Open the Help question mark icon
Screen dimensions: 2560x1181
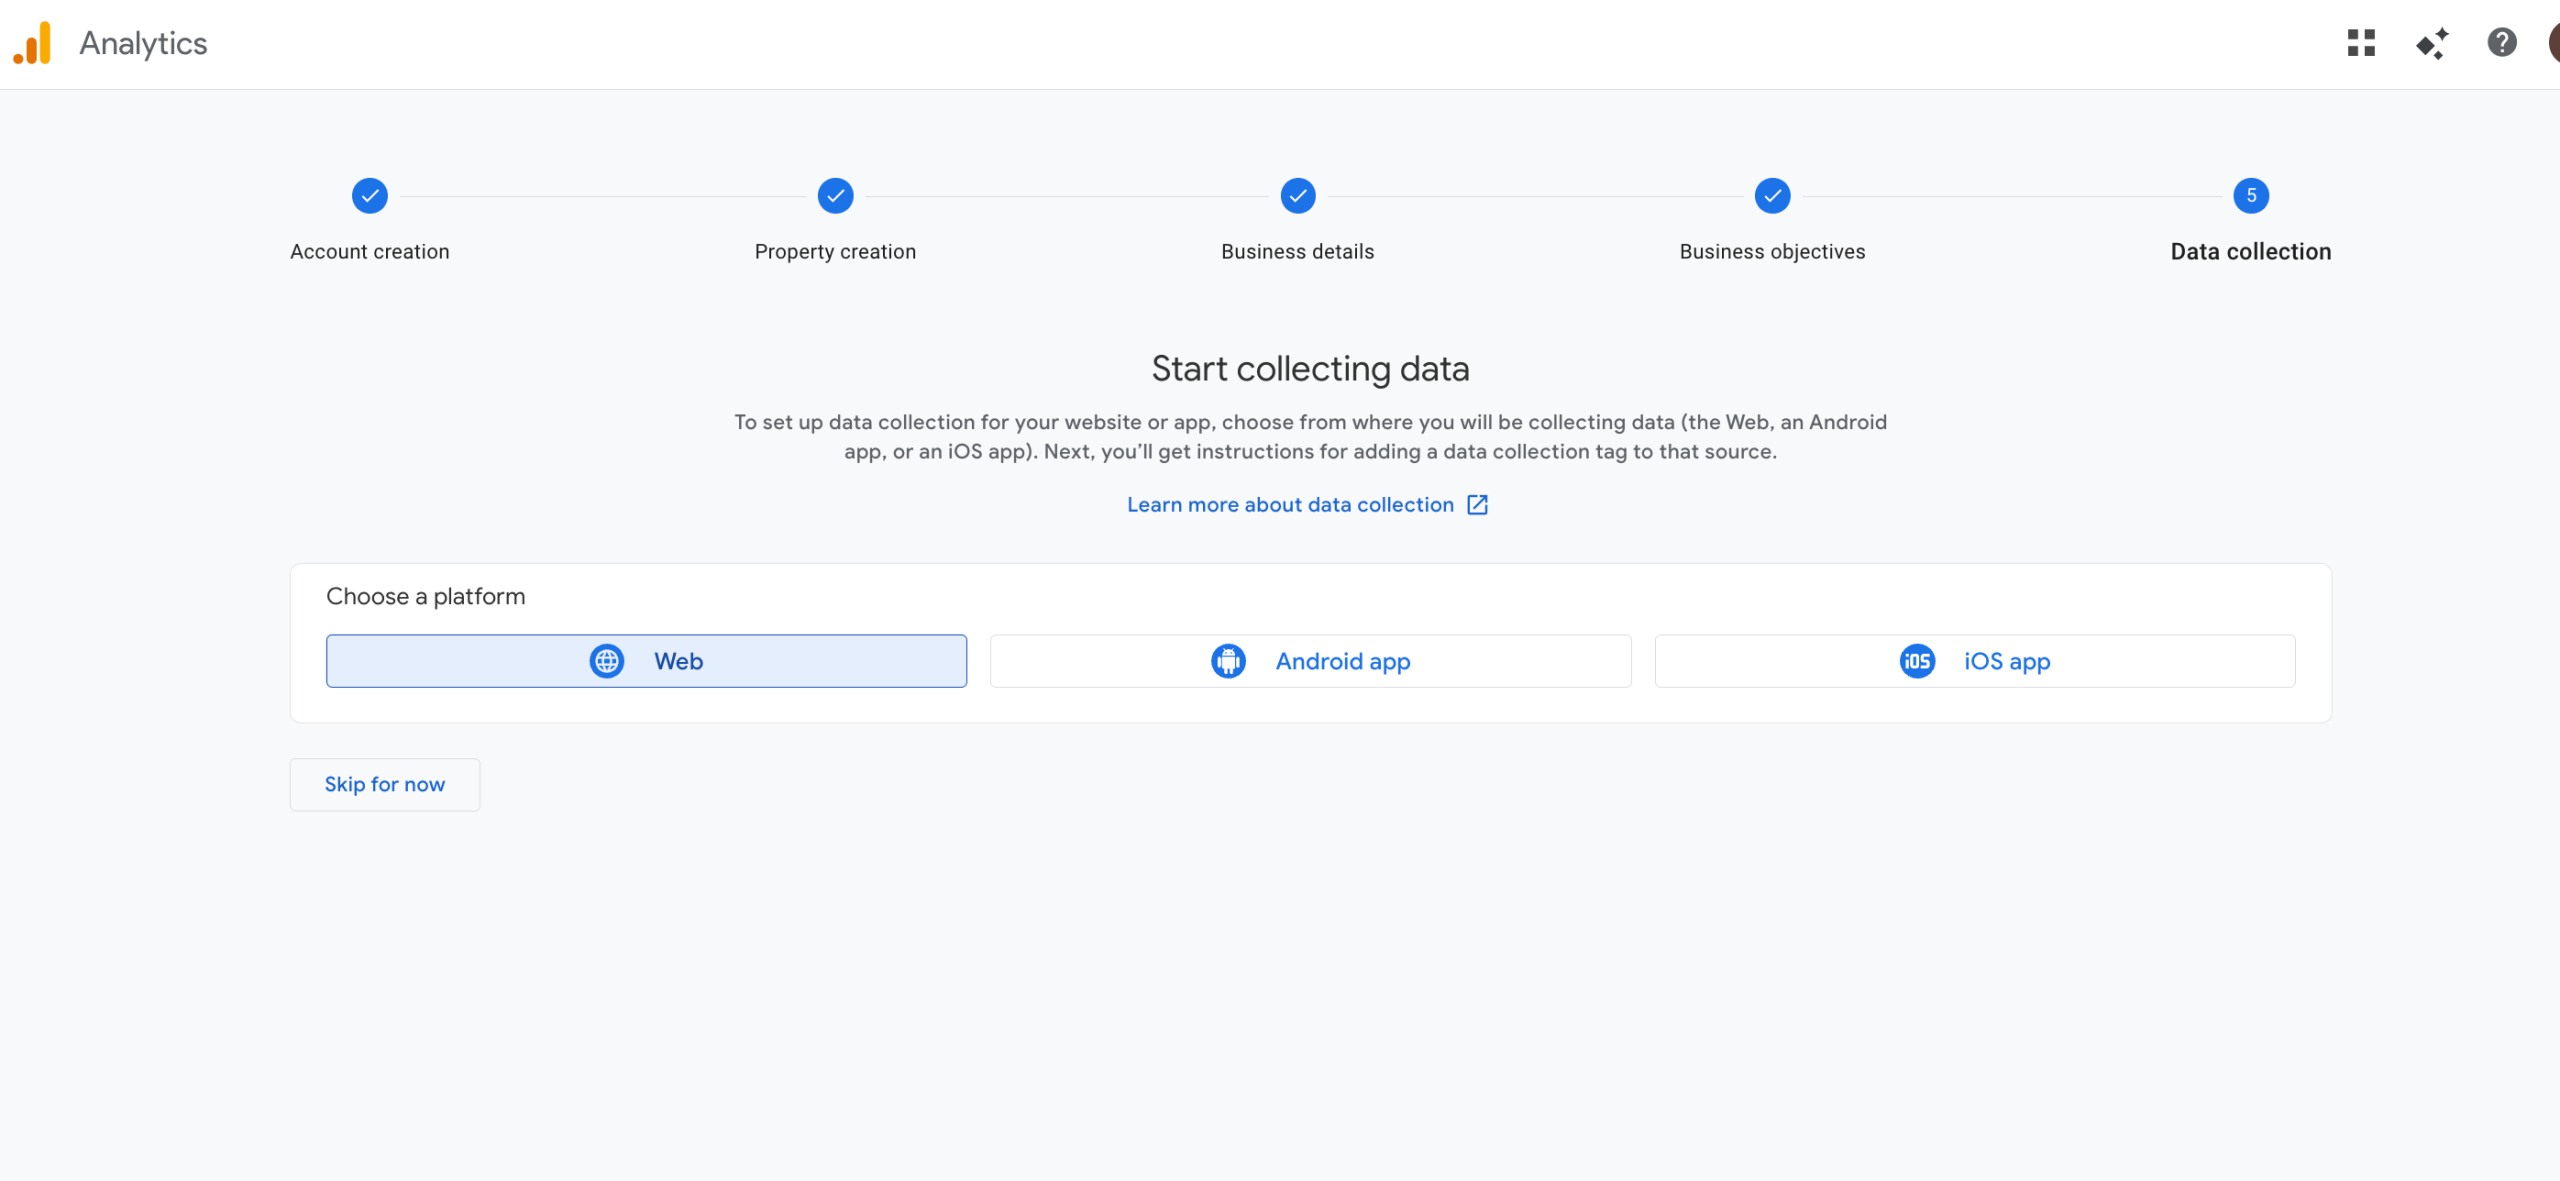tap(2501, 43)
